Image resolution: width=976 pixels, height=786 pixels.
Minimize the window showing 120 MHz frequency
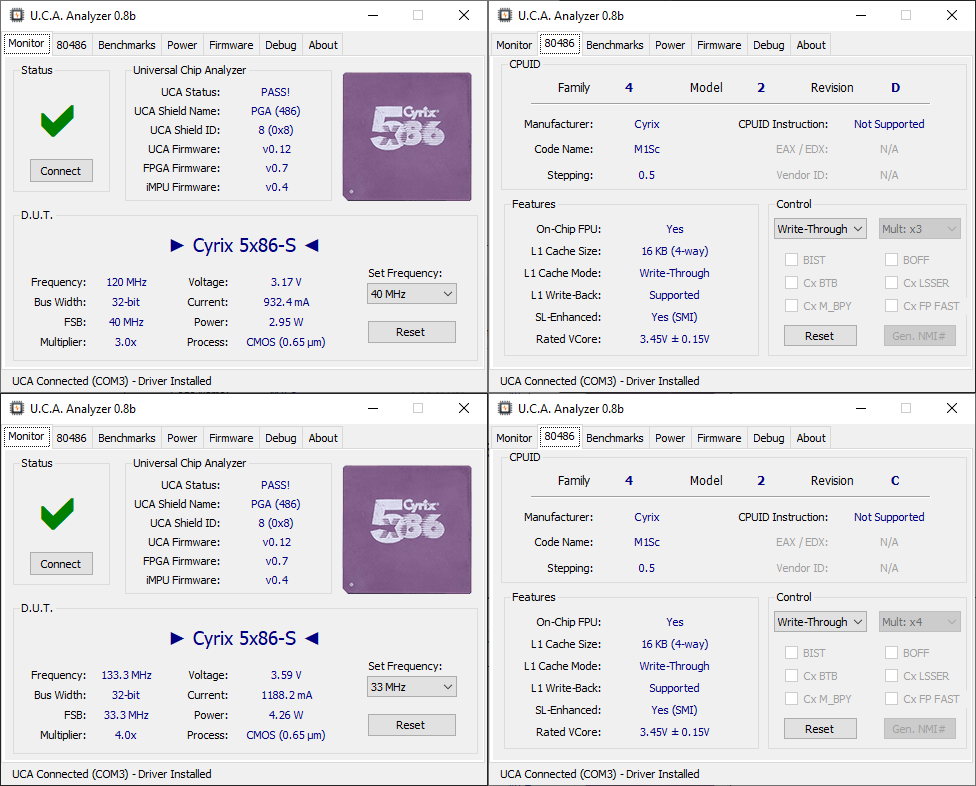(373, 16)
